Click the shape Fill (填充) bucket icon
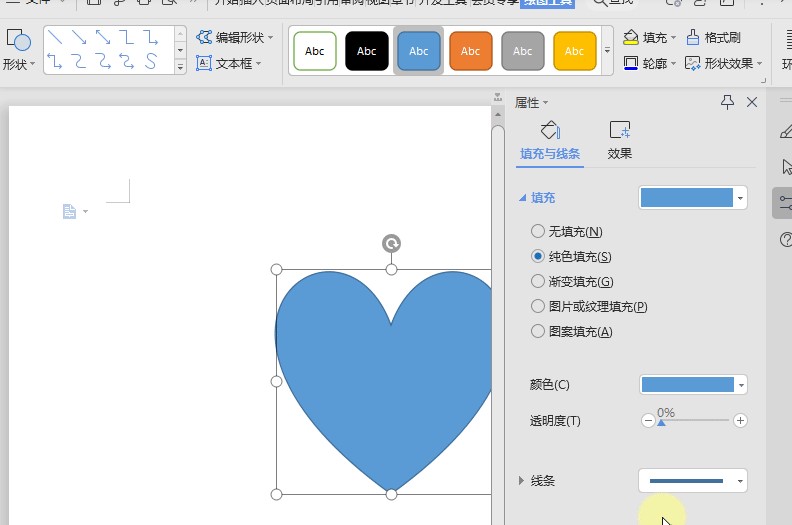This screenshot has width=792, height=525. [x=631, y=37]
